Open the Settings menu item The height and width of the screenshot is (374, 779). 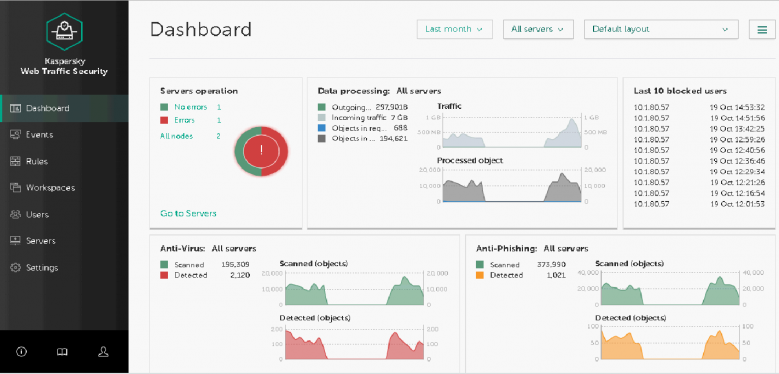tap(64, 268)
